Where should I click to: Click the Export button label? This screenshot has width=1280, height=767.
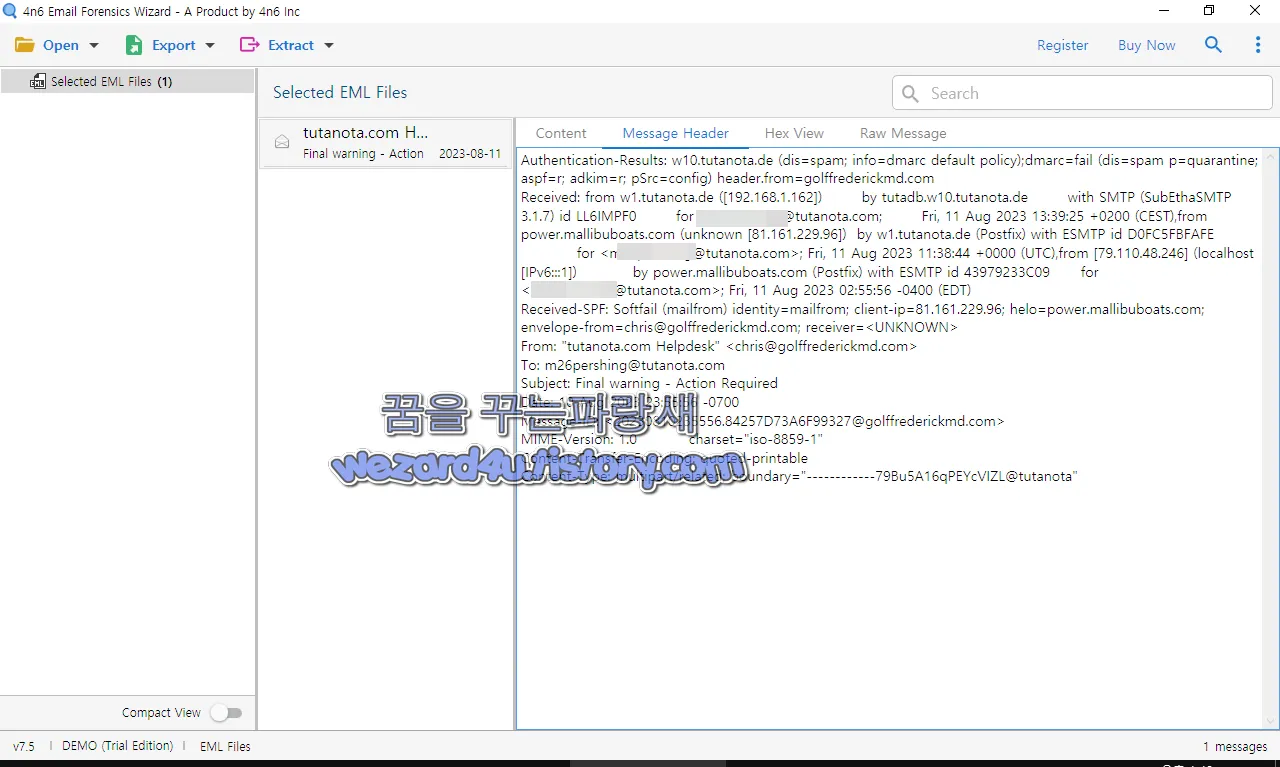(174, 45)
